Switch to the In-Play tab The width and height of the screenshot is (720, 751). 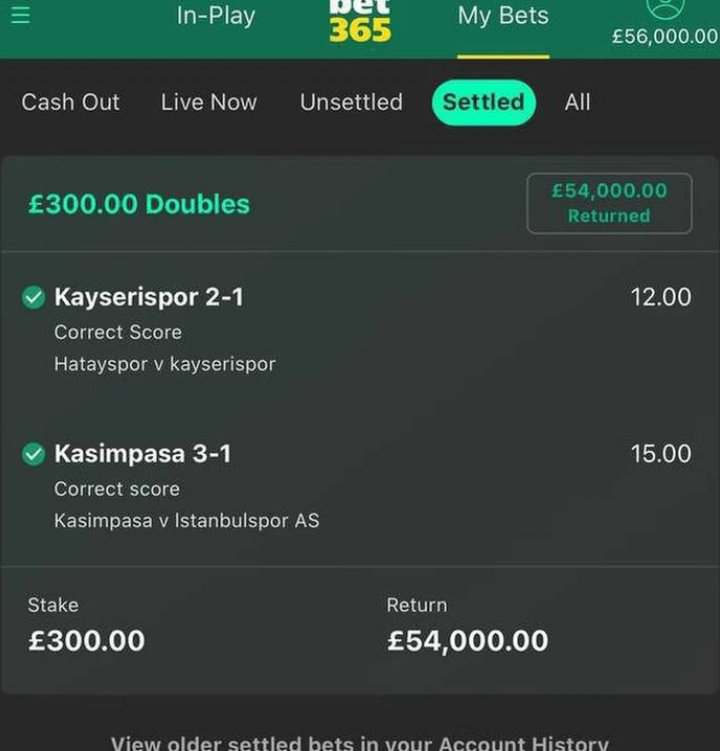point(216,16)
